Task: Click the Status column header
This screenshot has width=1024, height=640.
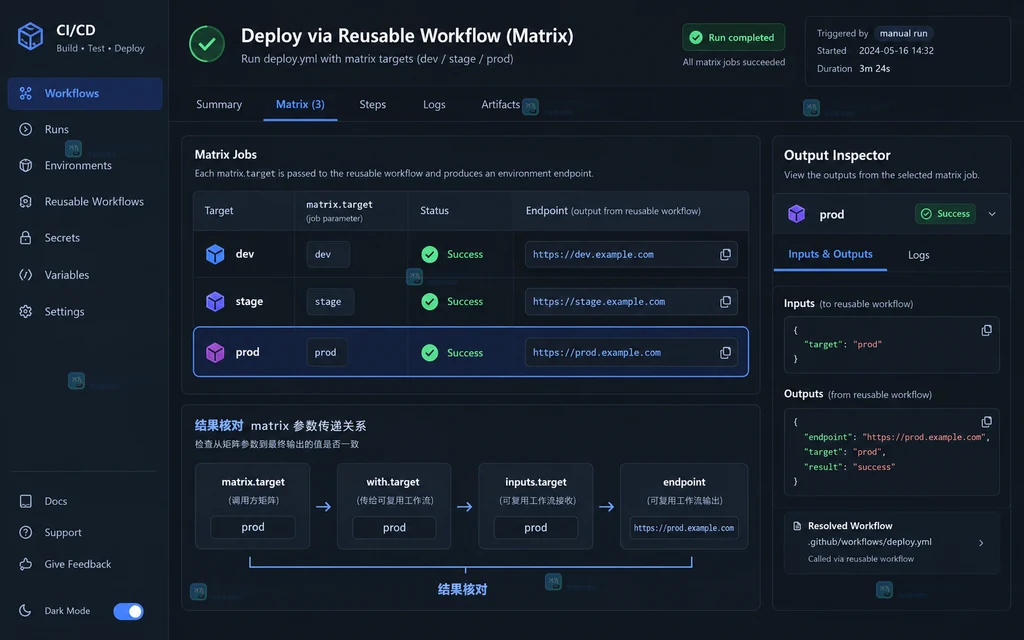Action: [x=434, y=210]
